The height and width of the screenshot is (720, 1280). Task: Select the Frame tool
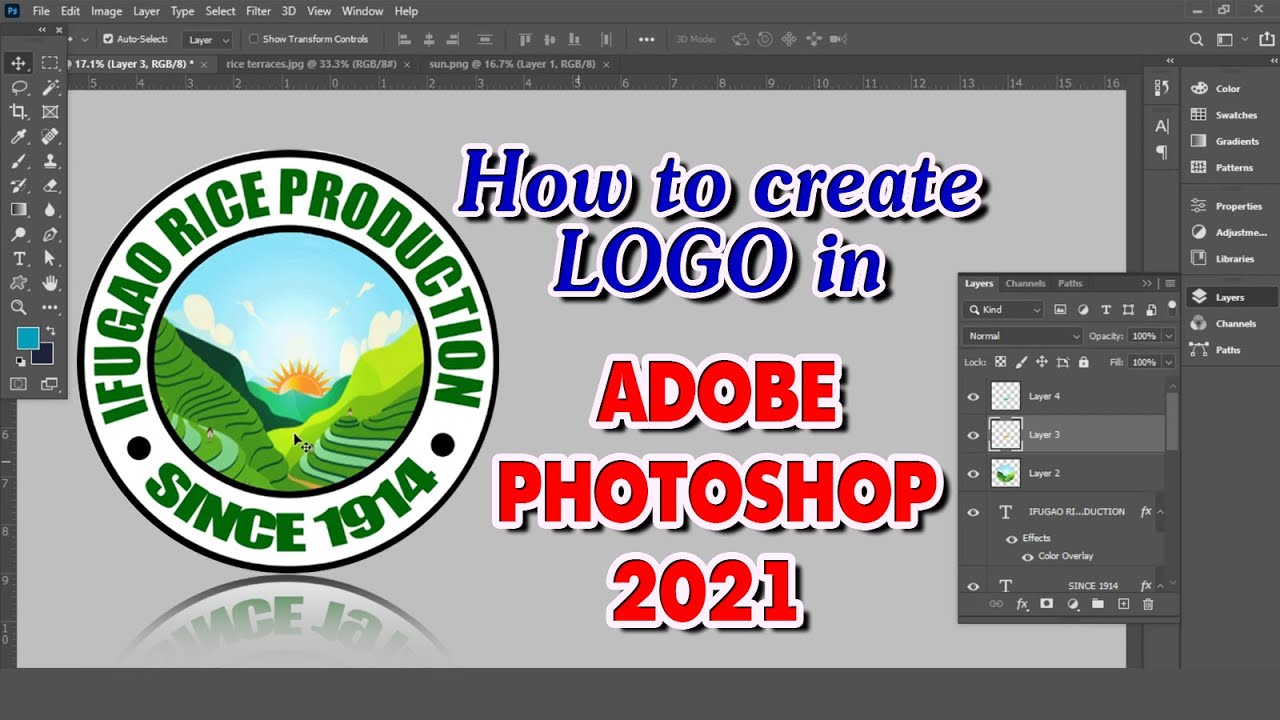[50, 112]
